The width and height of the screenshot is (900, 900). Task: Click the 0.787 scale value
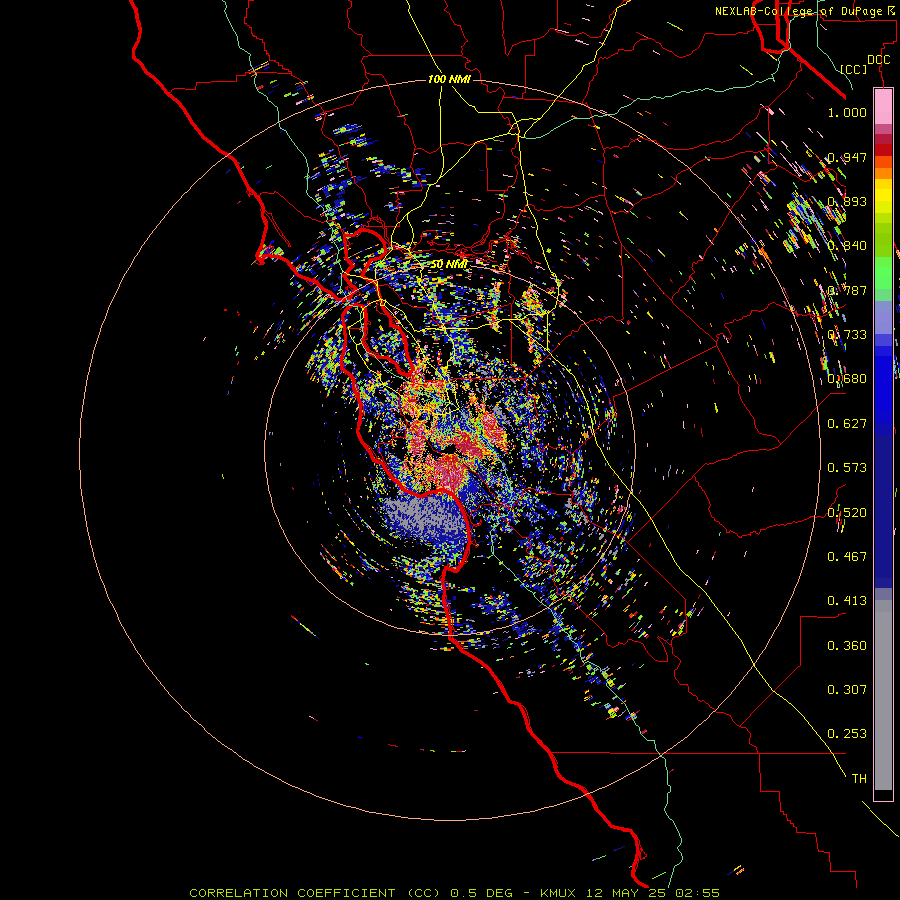(x=847, y=290)
